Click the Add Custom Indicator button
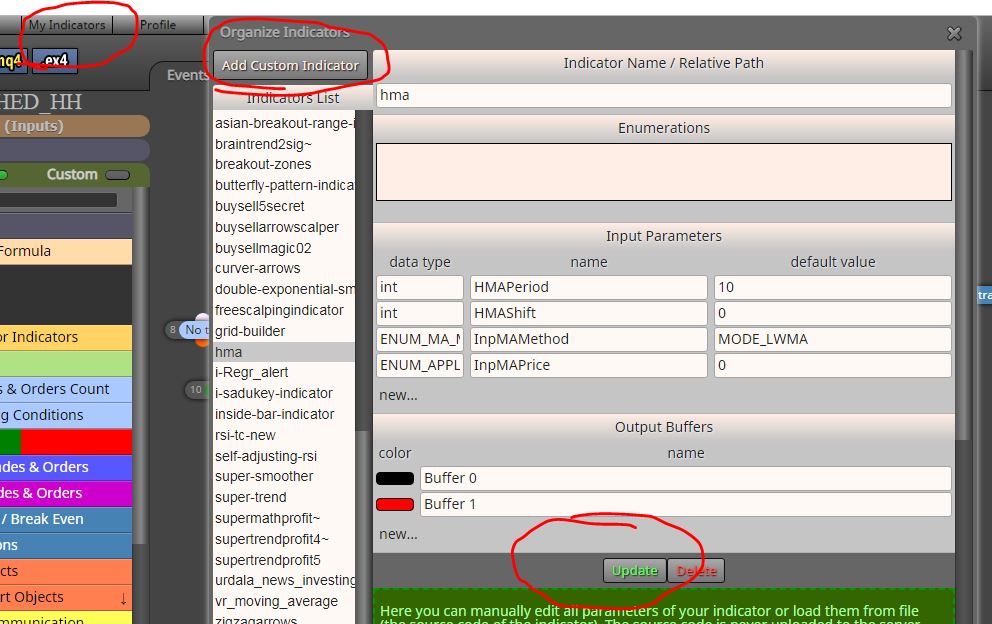This screenshot has width=992, height=624. tap(290, 65)
